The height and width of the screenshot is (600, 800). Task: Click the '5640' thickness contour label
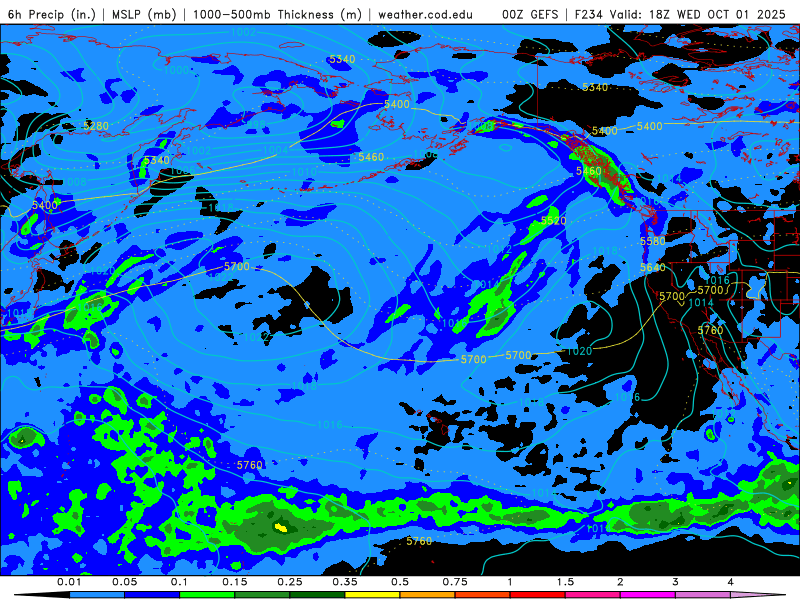coord(653,267)
